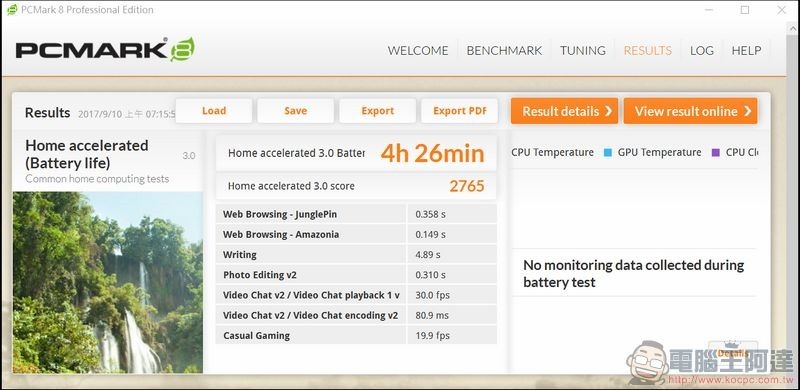This screenshot has height=390, width=800.
Task: Close the PCMark 8 window
Action: (x=781, y=10)
